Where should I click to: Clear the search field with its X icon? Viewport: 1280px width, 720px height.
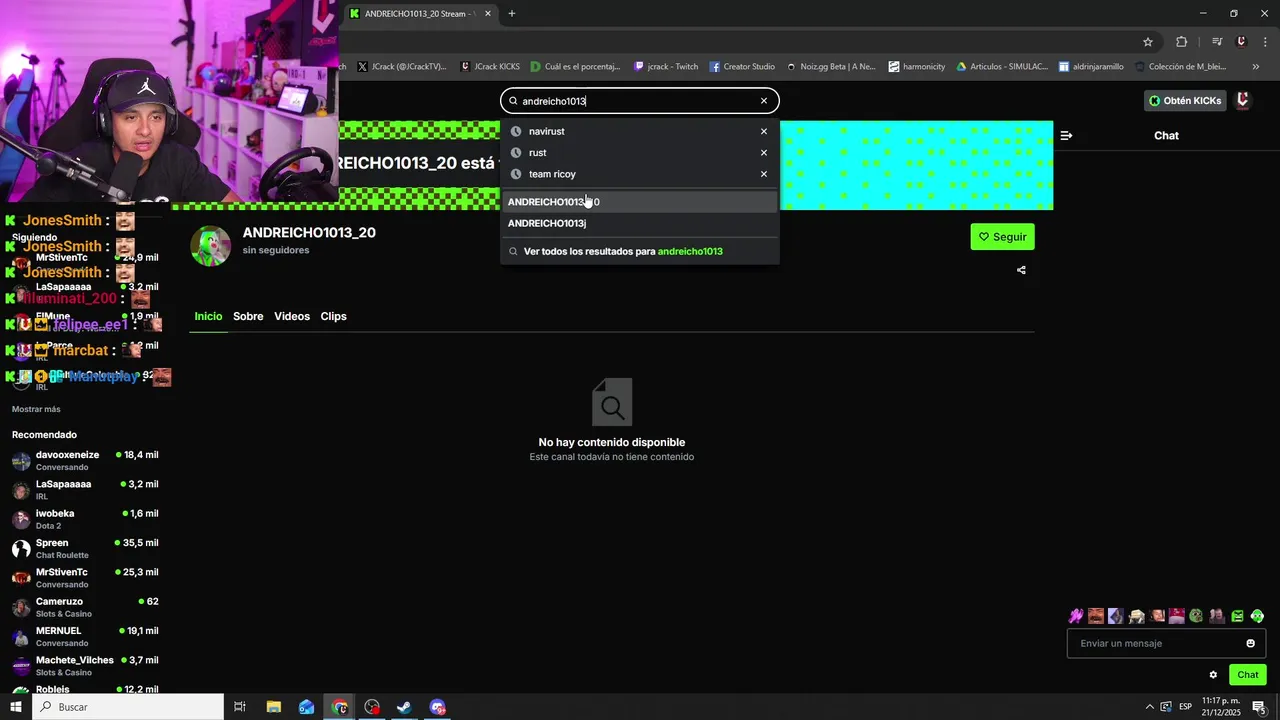(764, 101)
